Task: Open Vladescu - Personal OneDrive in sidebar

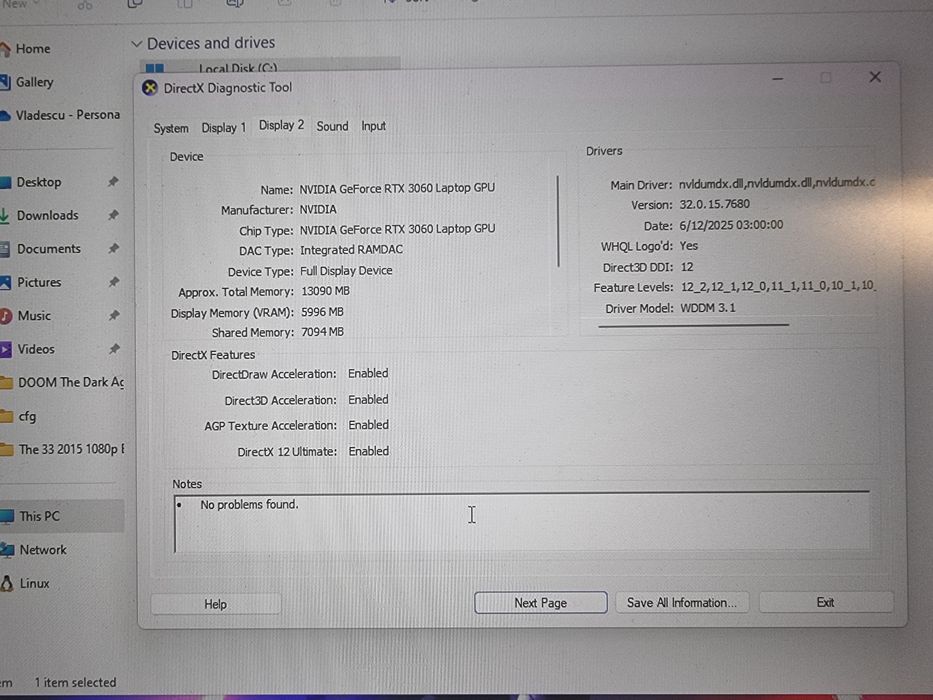Action: coord(61,115)
